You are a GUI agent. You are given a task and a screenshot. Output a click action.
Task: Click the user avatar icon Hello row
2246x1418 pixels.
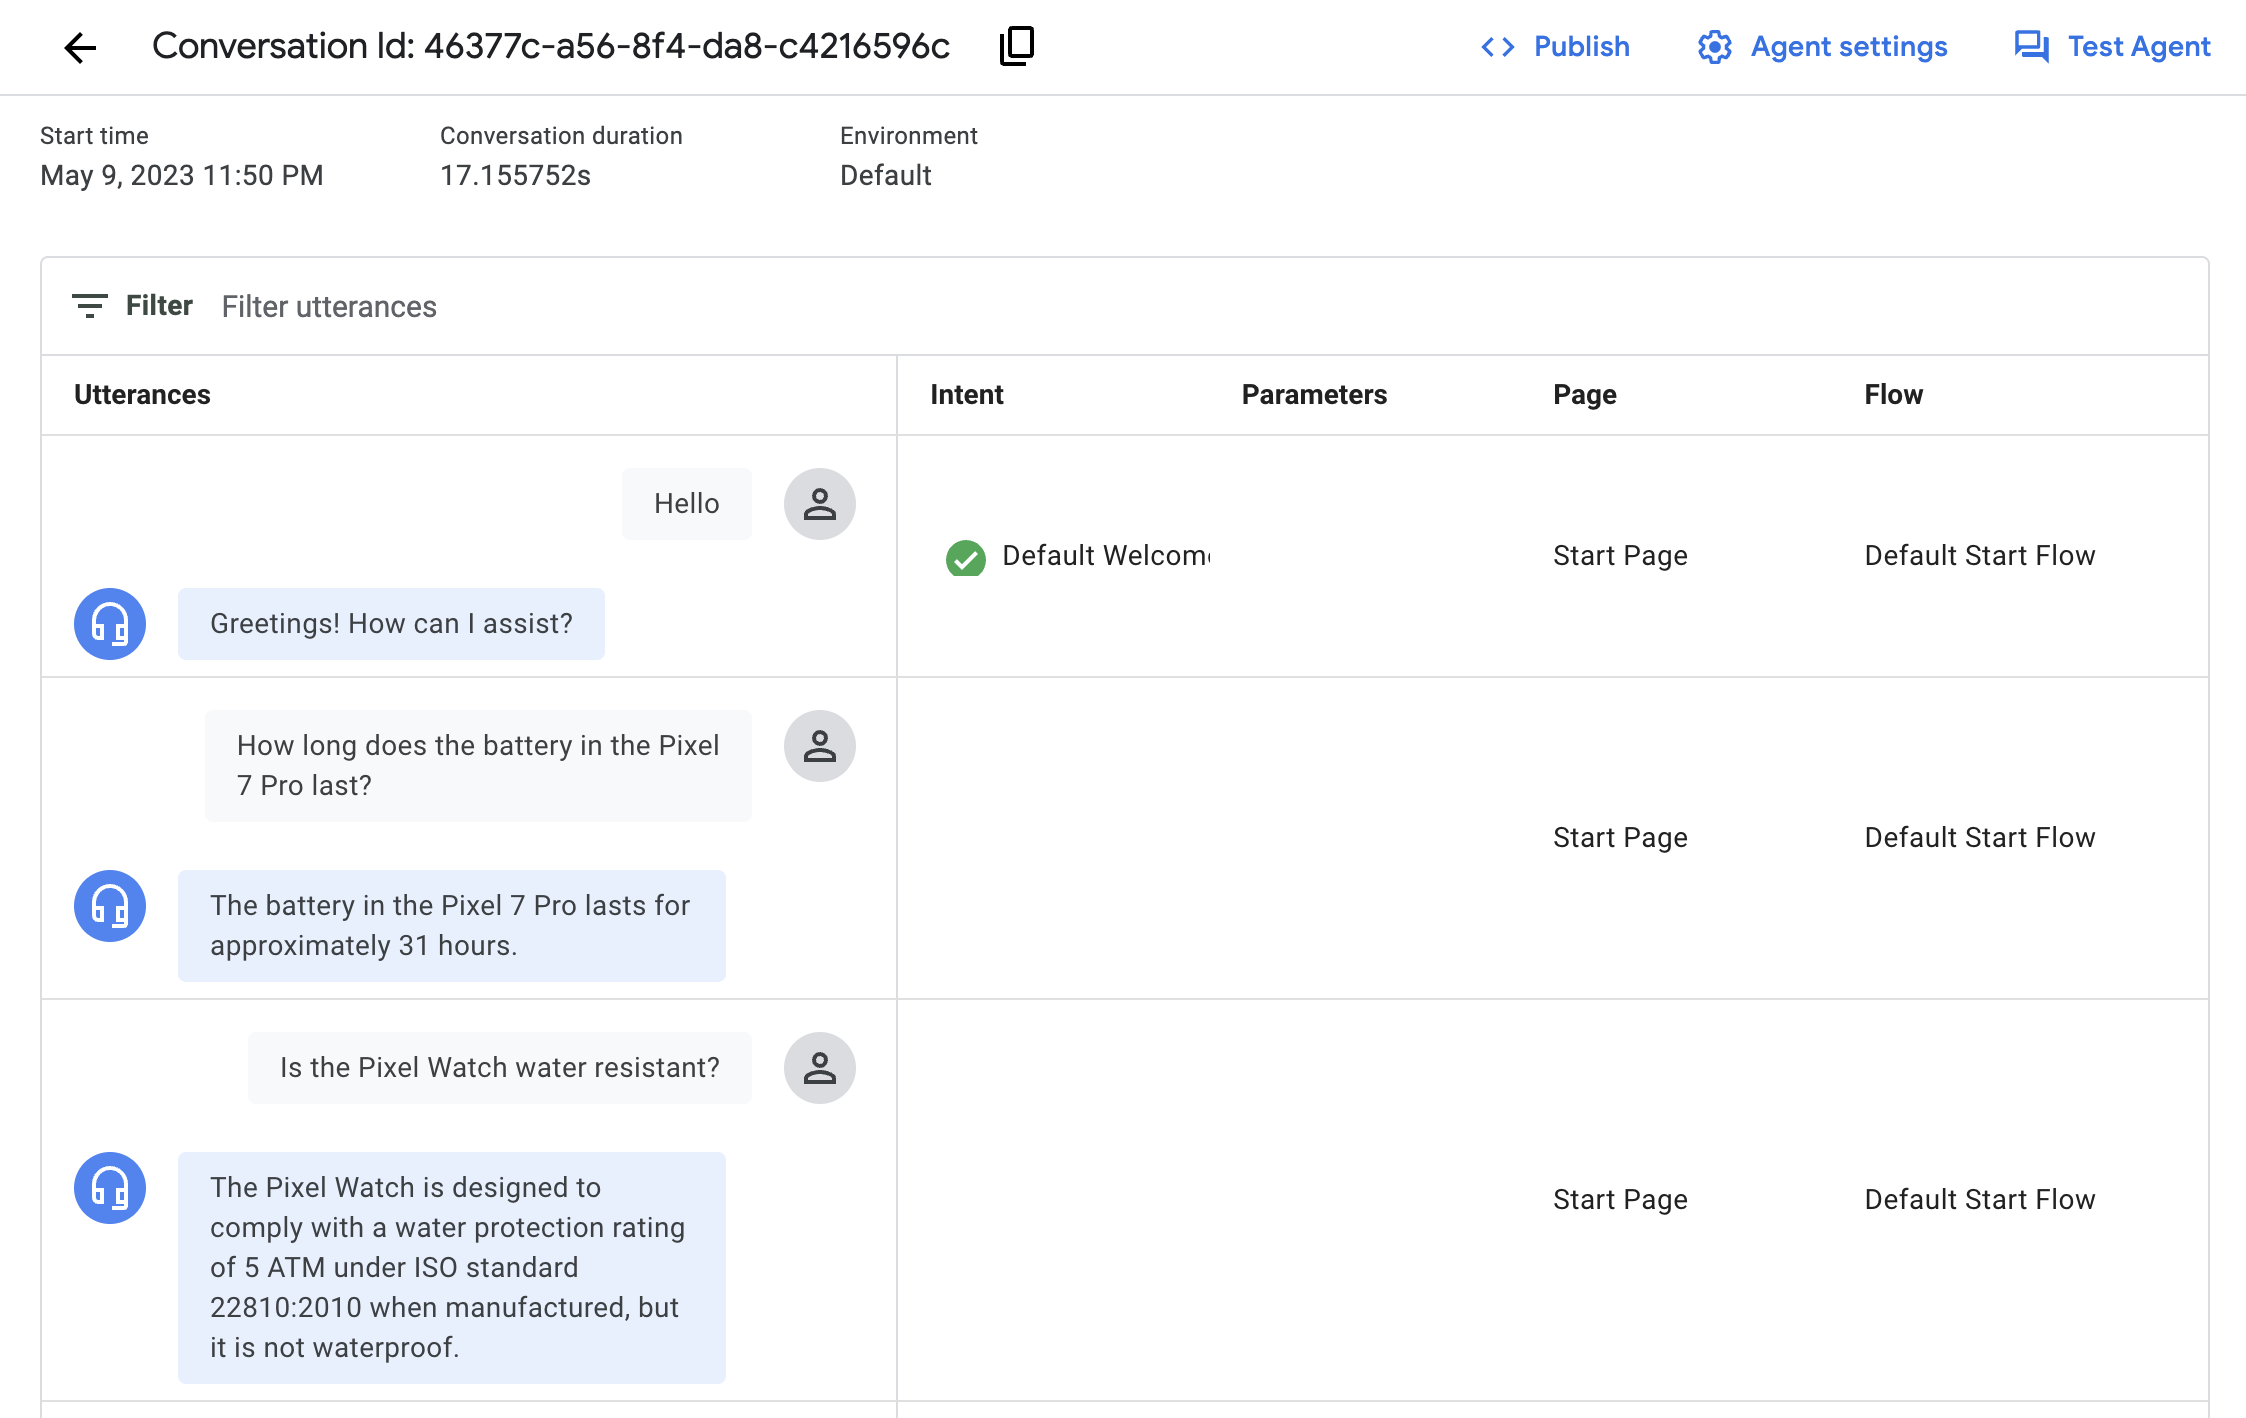tap(820, 503)
